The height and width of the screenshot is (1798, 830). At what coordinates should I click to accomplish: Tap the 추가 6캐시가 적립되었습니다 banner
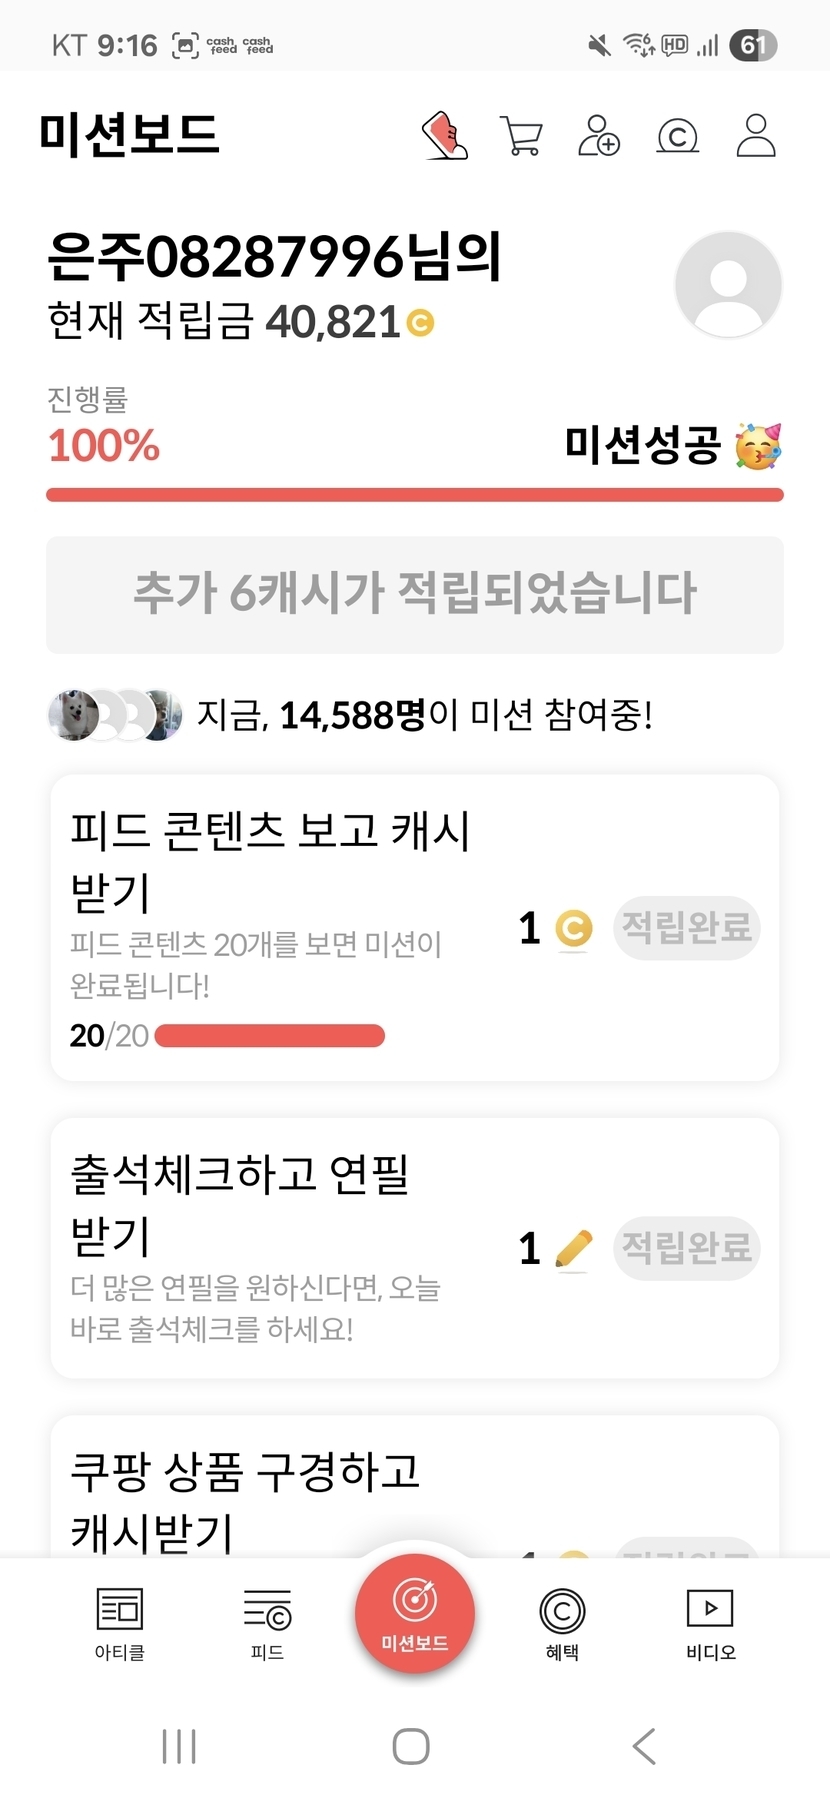pyautogui.click(x=415, y=594)
